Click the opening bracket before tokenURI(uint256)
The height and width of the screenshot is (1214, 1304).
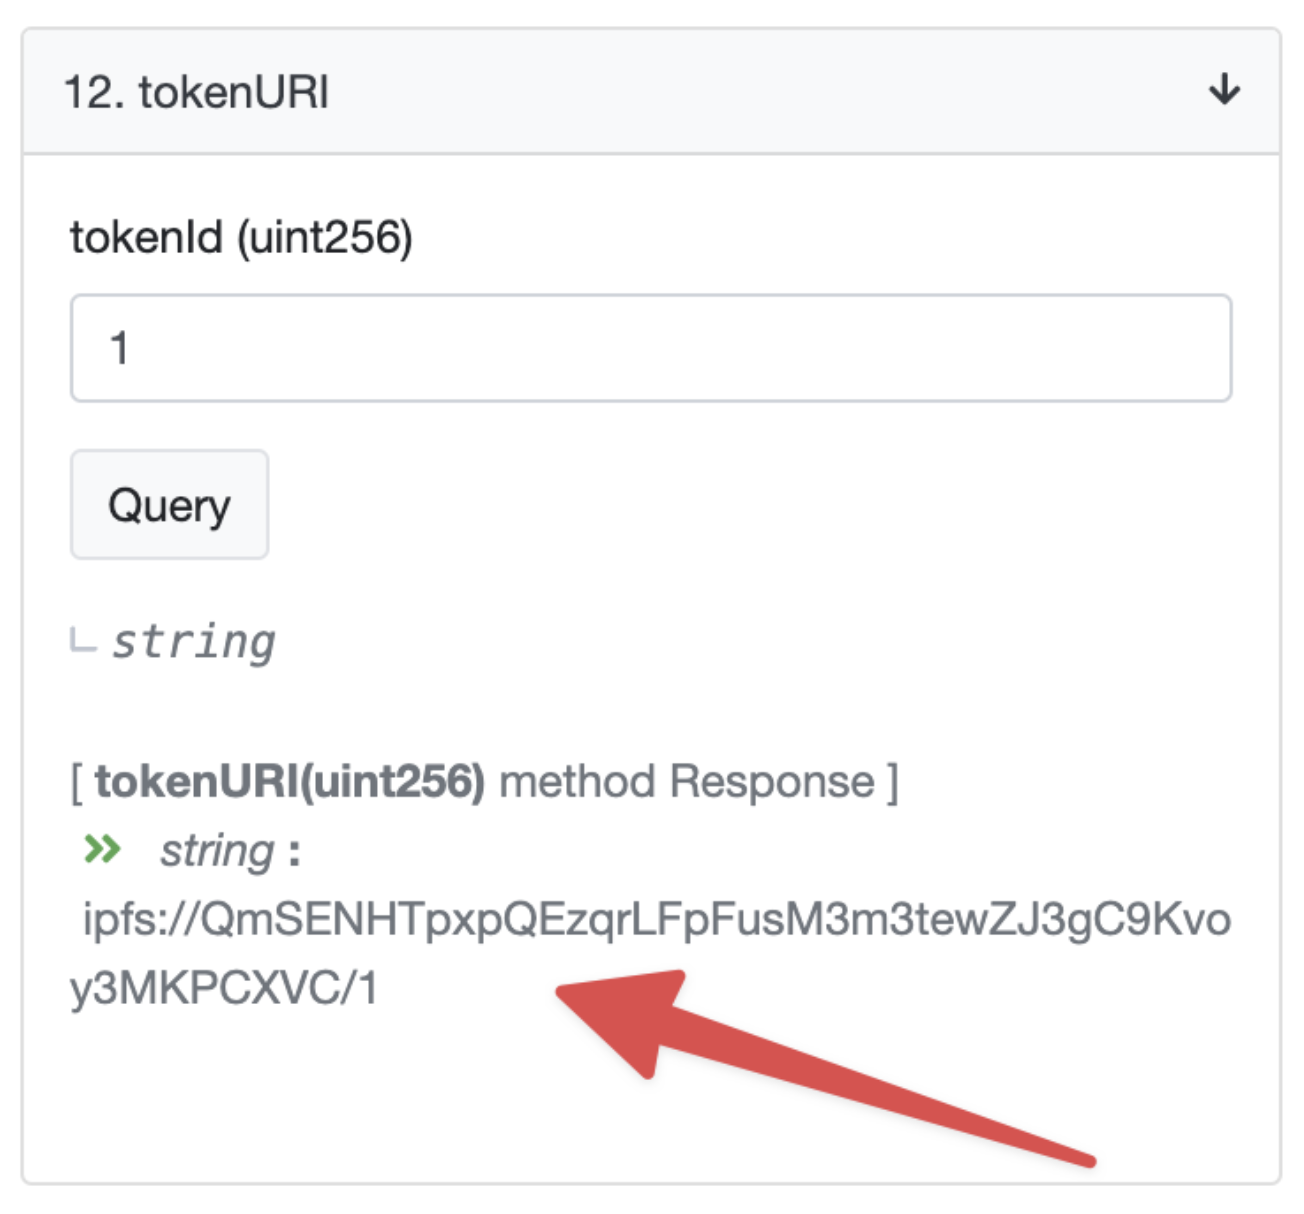tap(77, 781)
